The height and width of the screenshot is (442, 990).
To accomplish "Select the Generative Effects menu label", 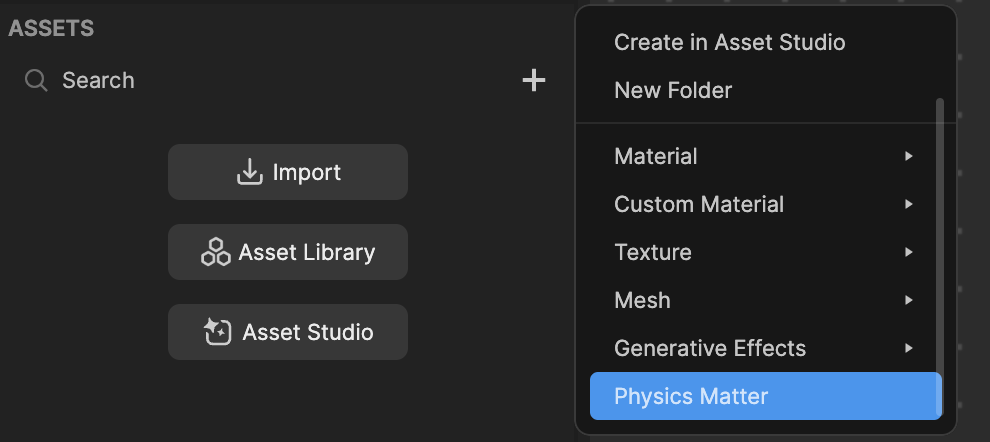I will click(x=710, y=348).
